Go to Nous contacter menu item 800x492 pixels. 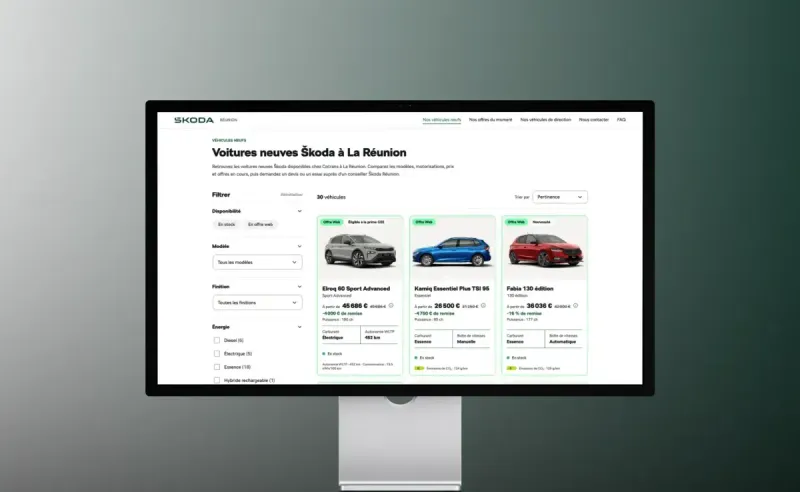(594, 120)
